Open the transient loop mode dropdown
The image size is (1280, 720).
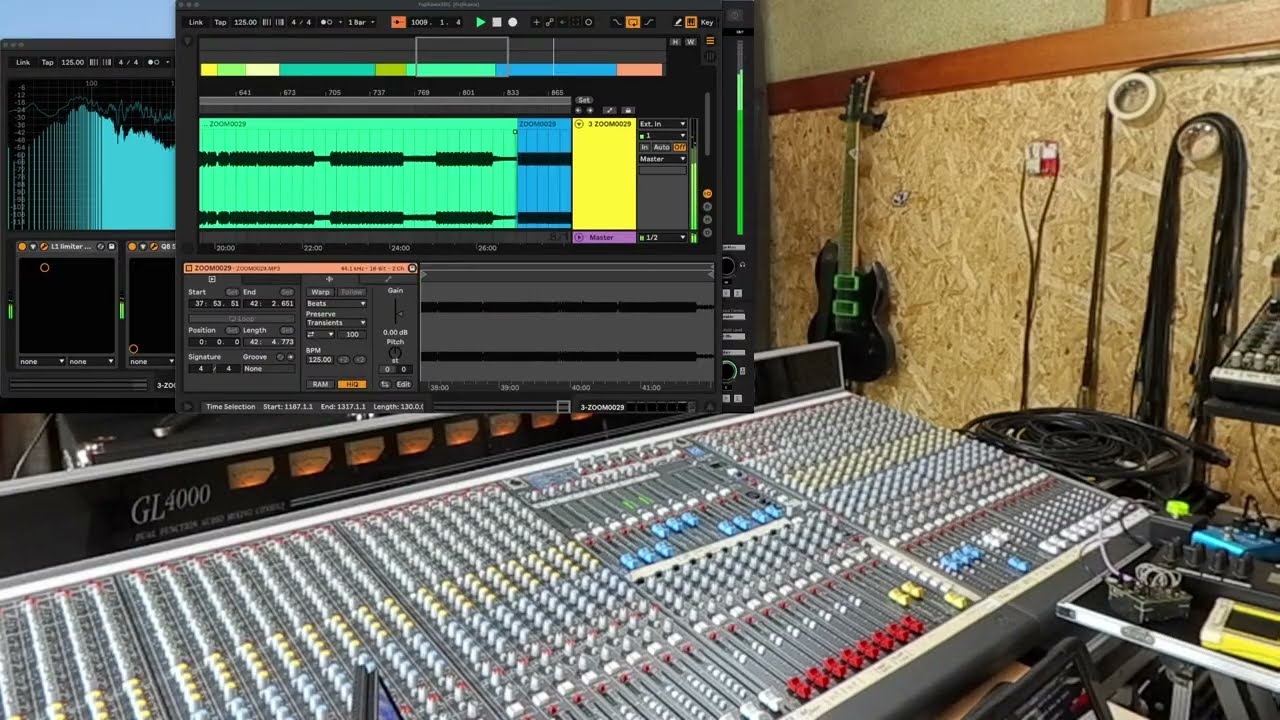(x=320, y=334)
